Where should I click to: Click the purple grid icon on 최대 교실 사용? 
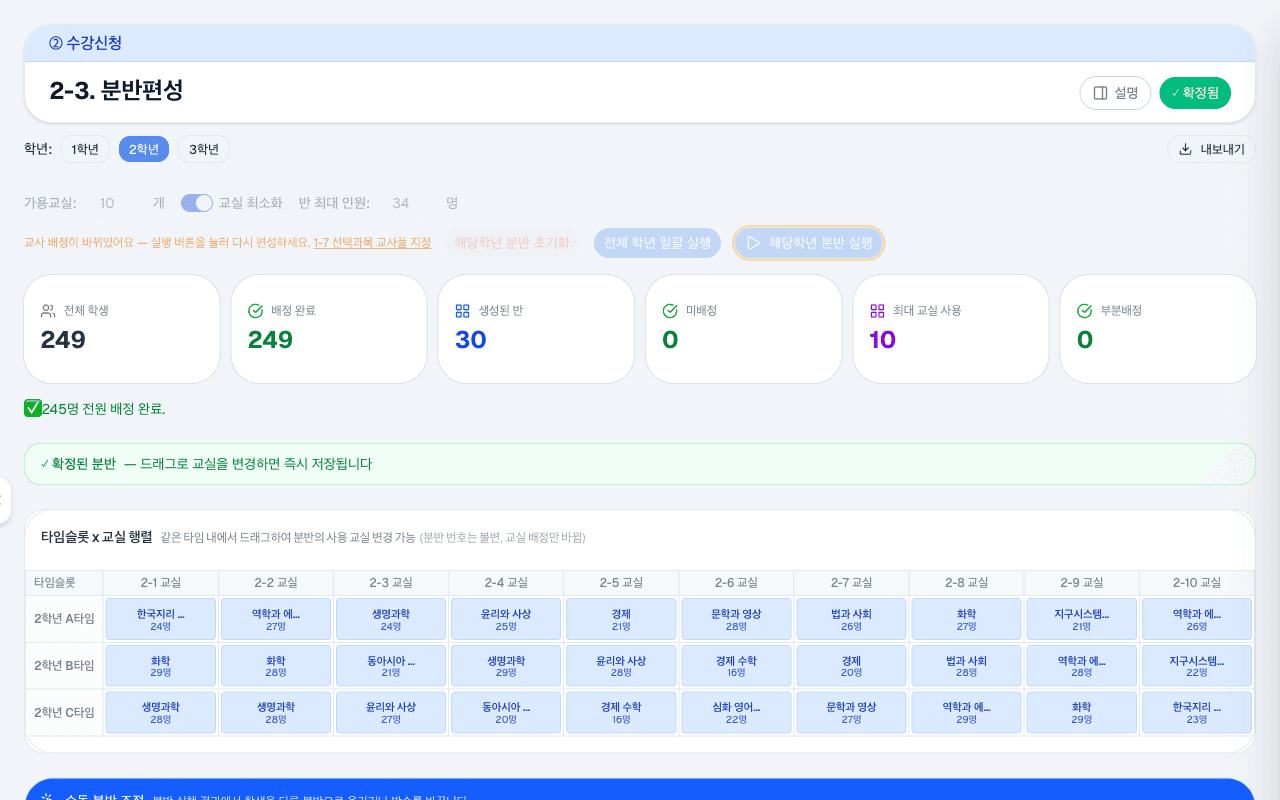(x=877, y=311)
